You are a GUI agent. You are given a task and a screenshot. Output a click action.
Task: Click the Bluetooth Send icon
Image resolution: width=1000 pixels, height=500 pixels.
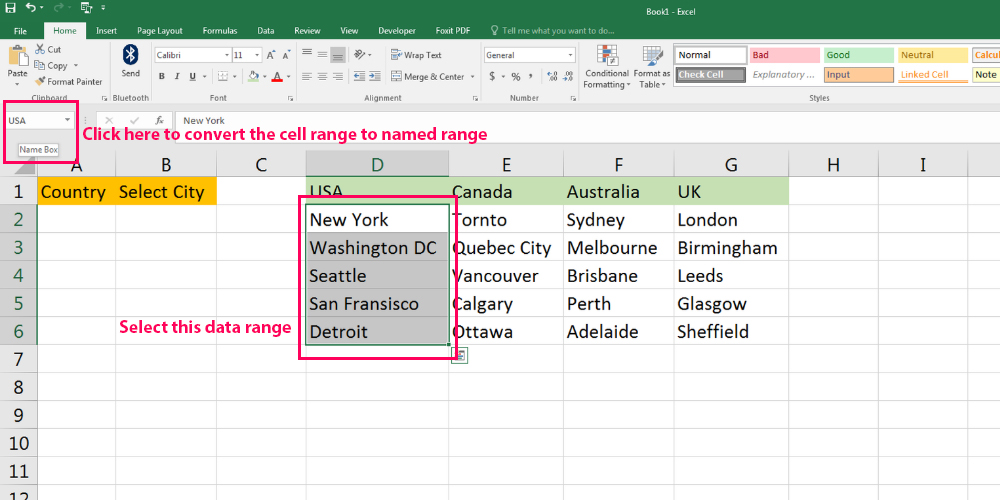[x=131, y=58]
